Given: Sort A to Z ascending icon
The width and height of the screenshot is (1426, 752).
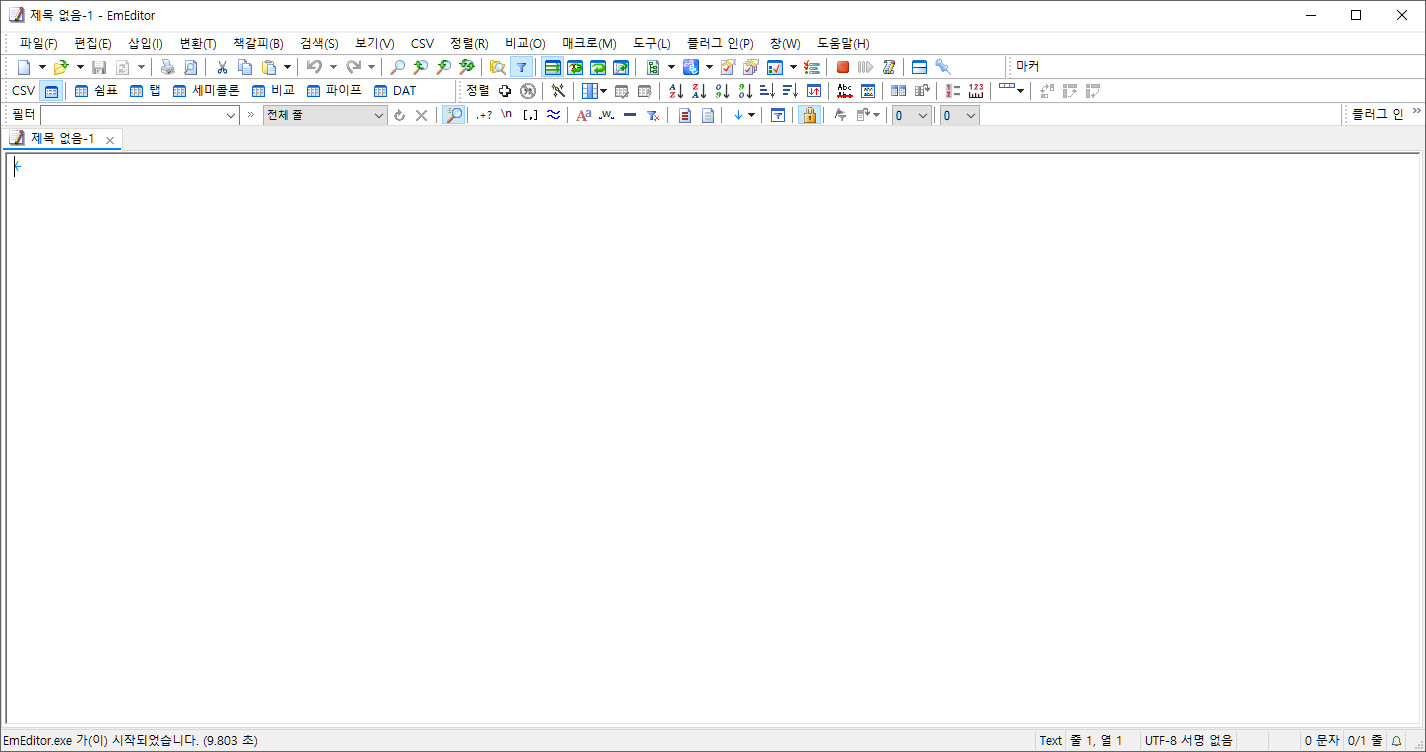Looking at the screenshot, I should click(676, 91).
